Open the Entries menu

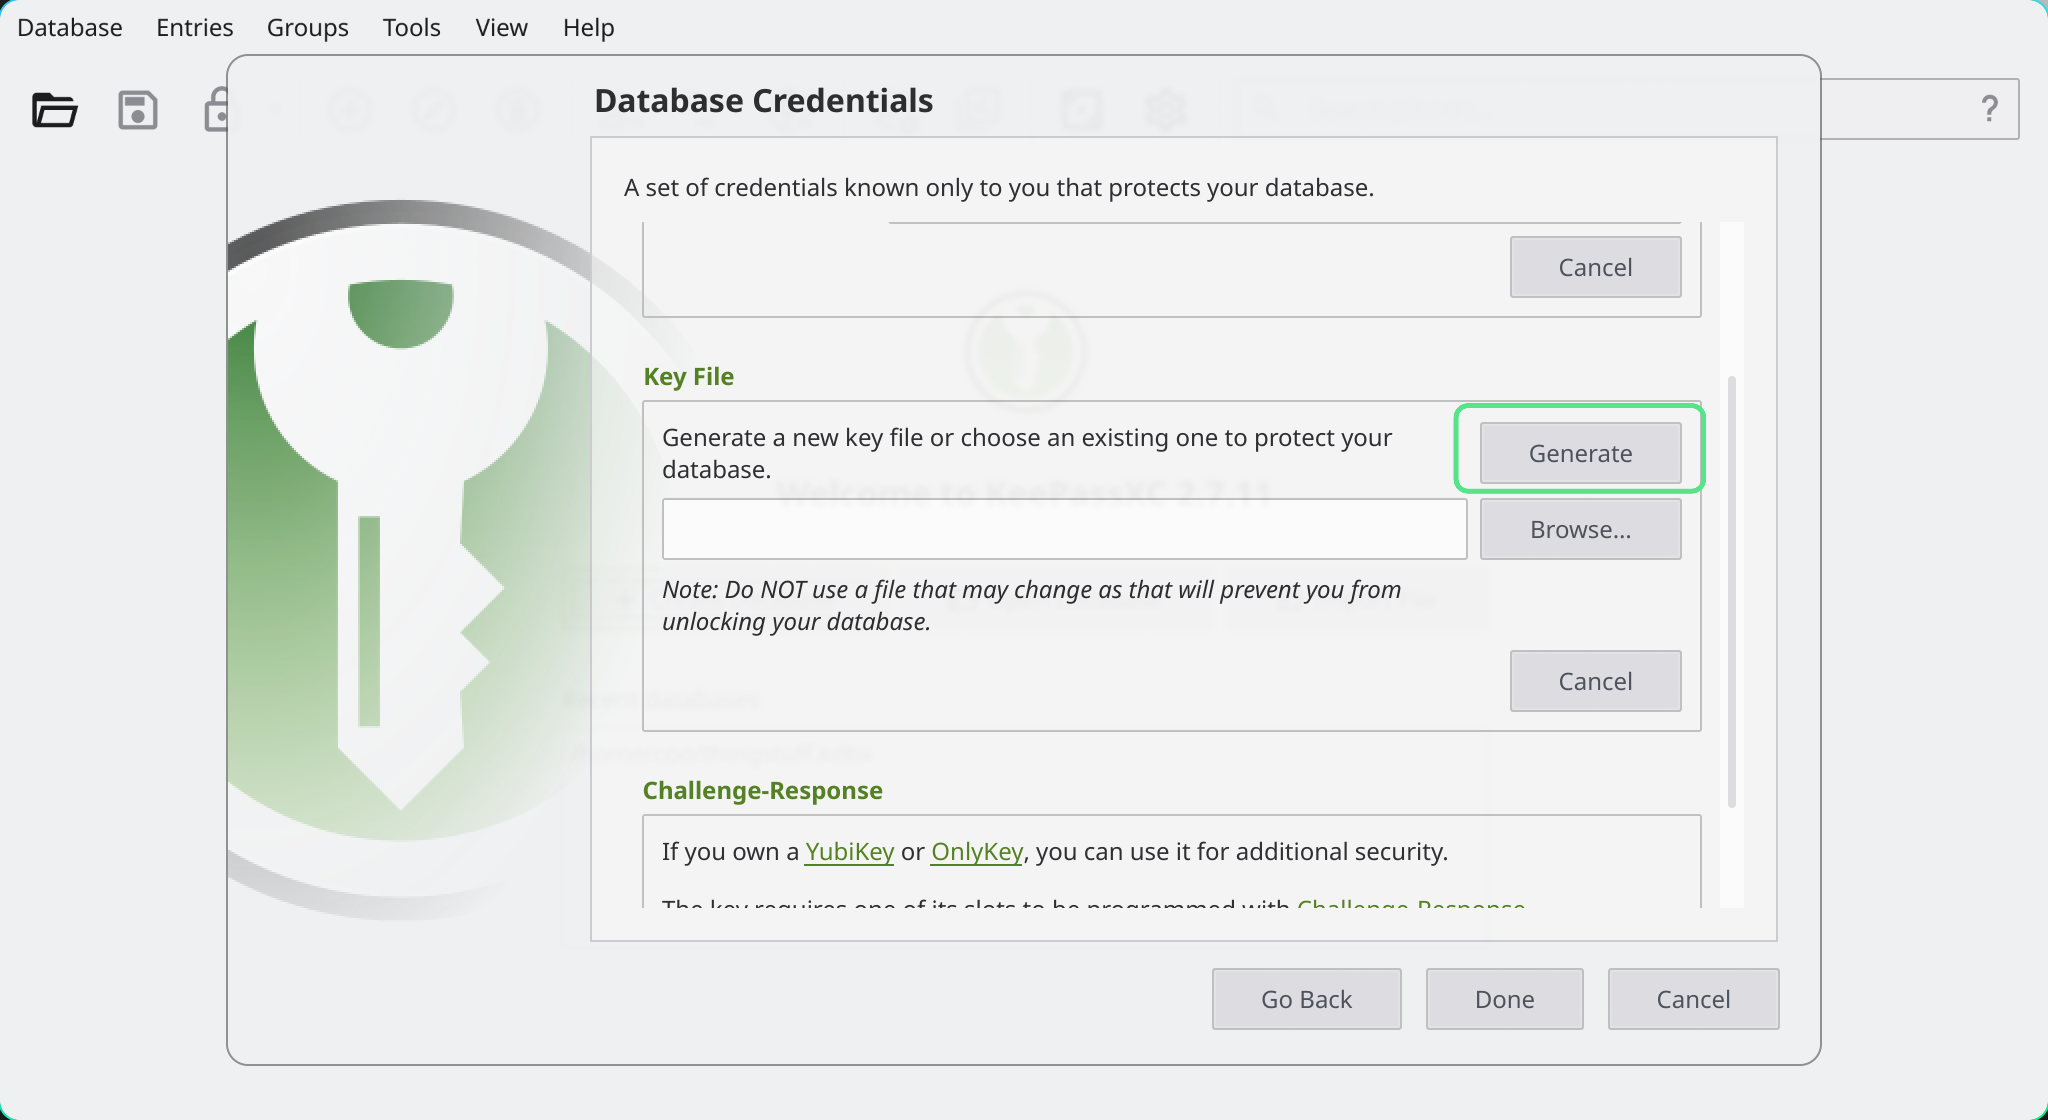pos(194,27)
